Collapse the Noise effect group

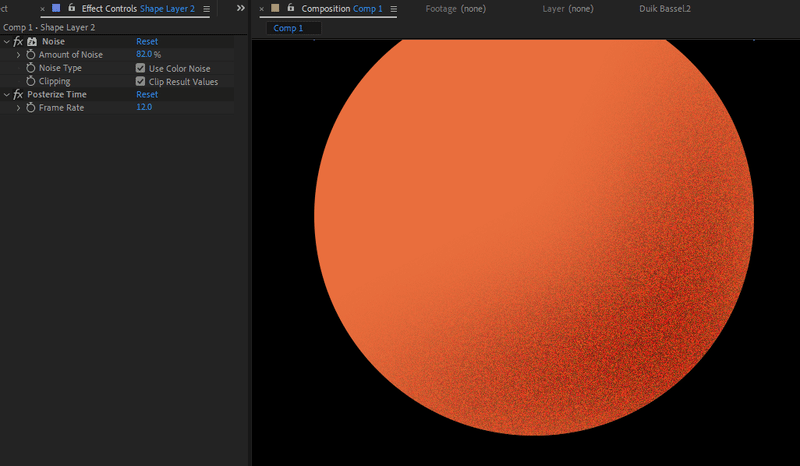[6, 42]
